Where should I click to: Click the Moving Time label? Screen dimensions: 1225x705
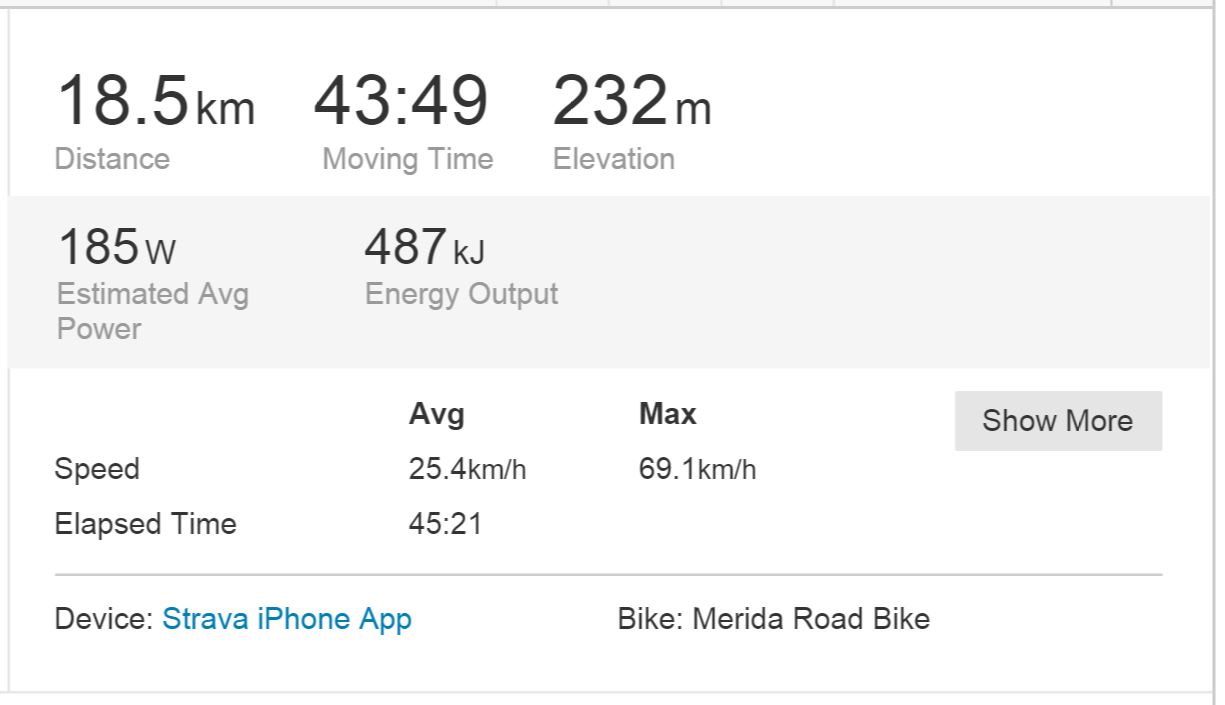coord(408,159)
